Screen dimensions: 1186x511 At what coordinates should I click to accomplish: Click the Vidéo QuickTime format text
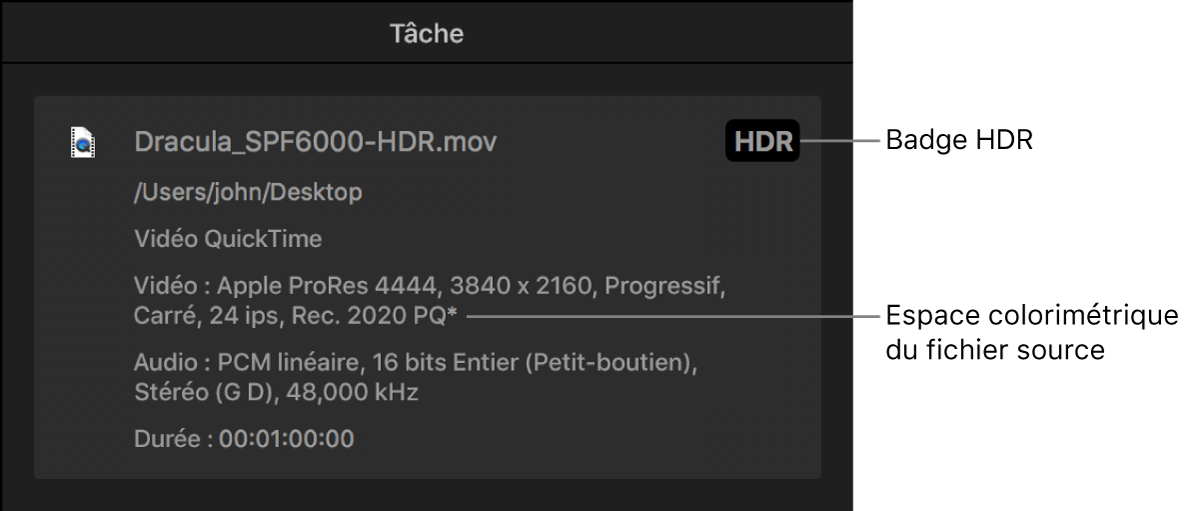[229, 239]
